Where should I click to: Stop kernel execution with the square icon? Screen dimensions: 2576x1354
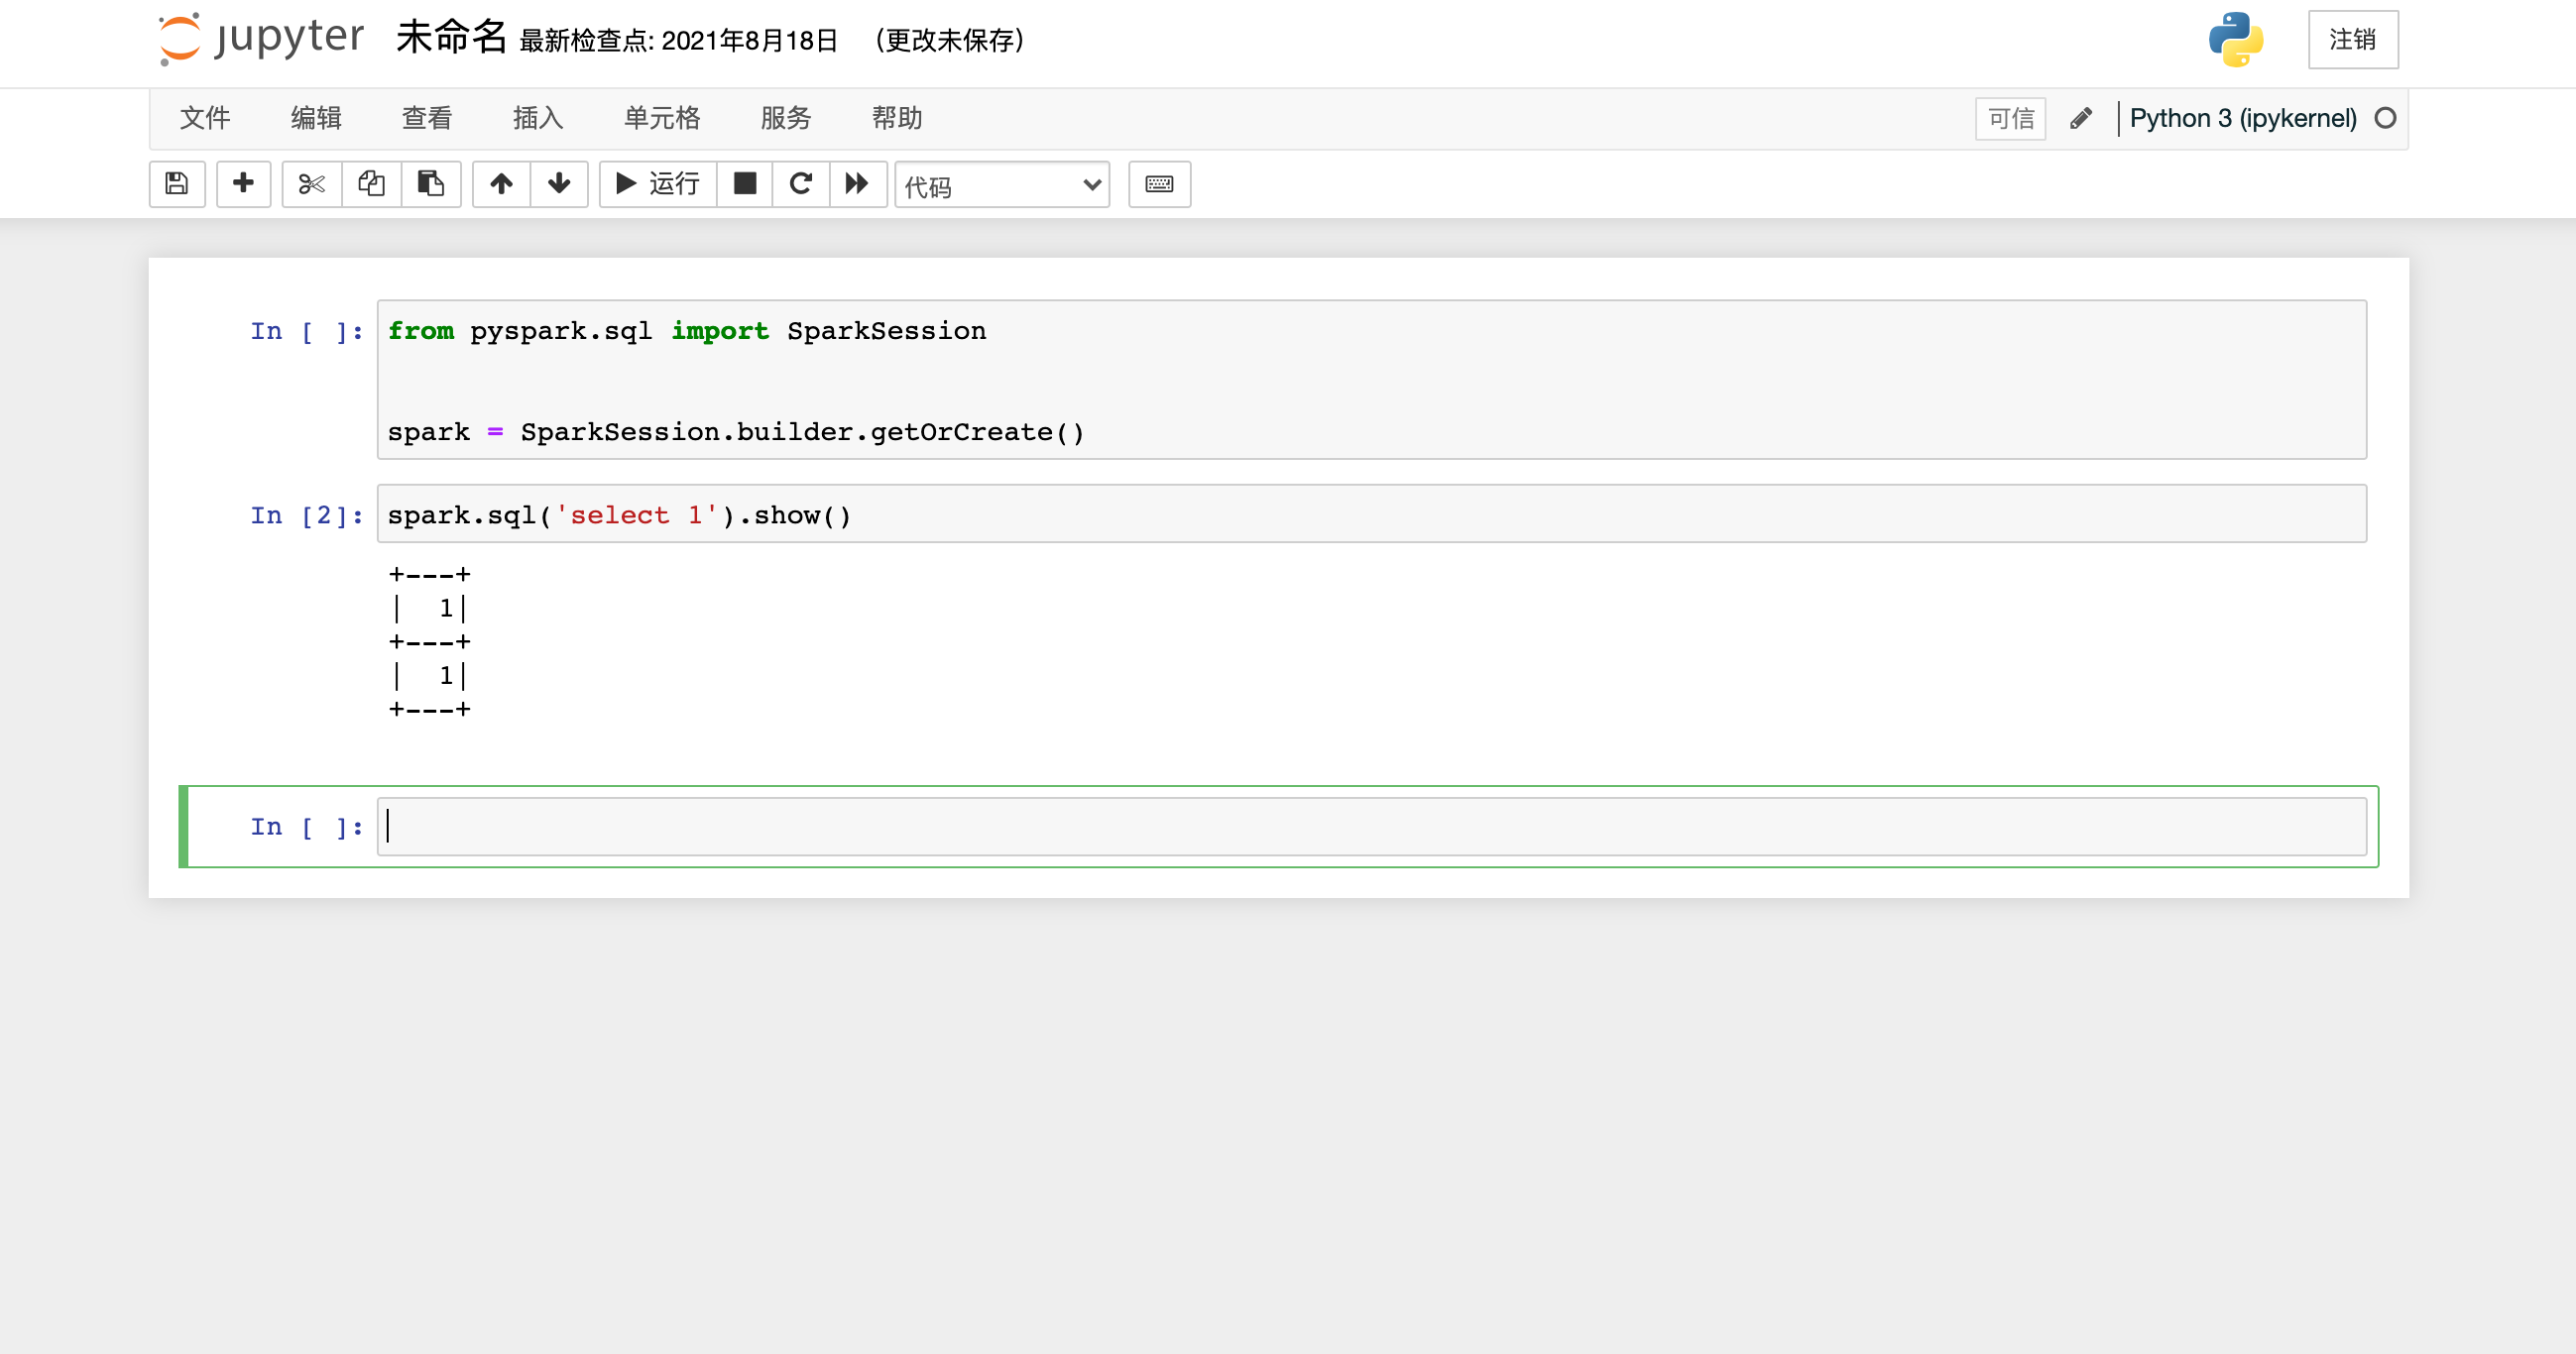(745, 184)
